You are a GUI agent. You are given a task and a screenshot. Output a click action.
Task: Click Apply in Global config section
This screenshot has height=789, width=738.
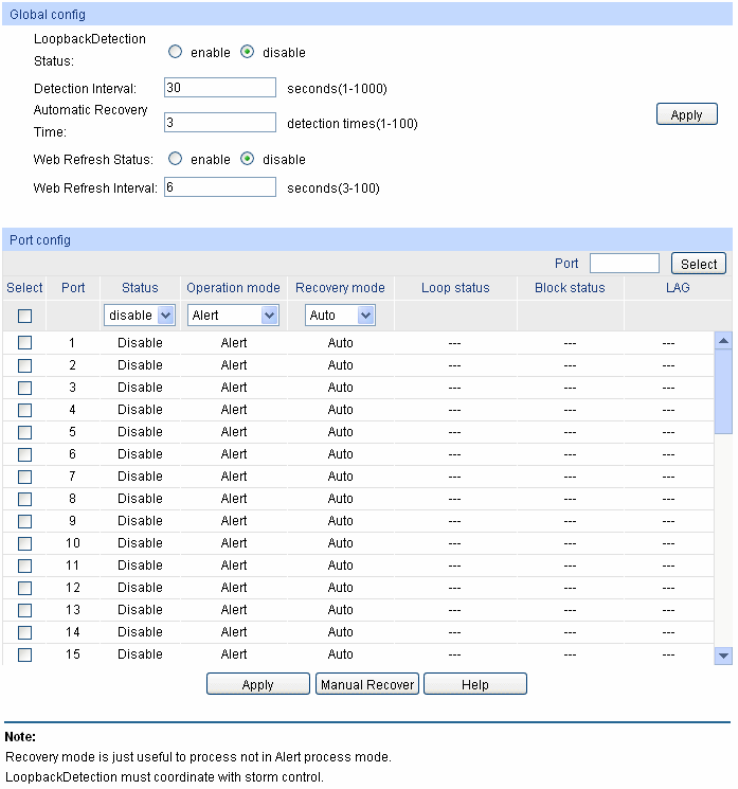pos(686,115)
